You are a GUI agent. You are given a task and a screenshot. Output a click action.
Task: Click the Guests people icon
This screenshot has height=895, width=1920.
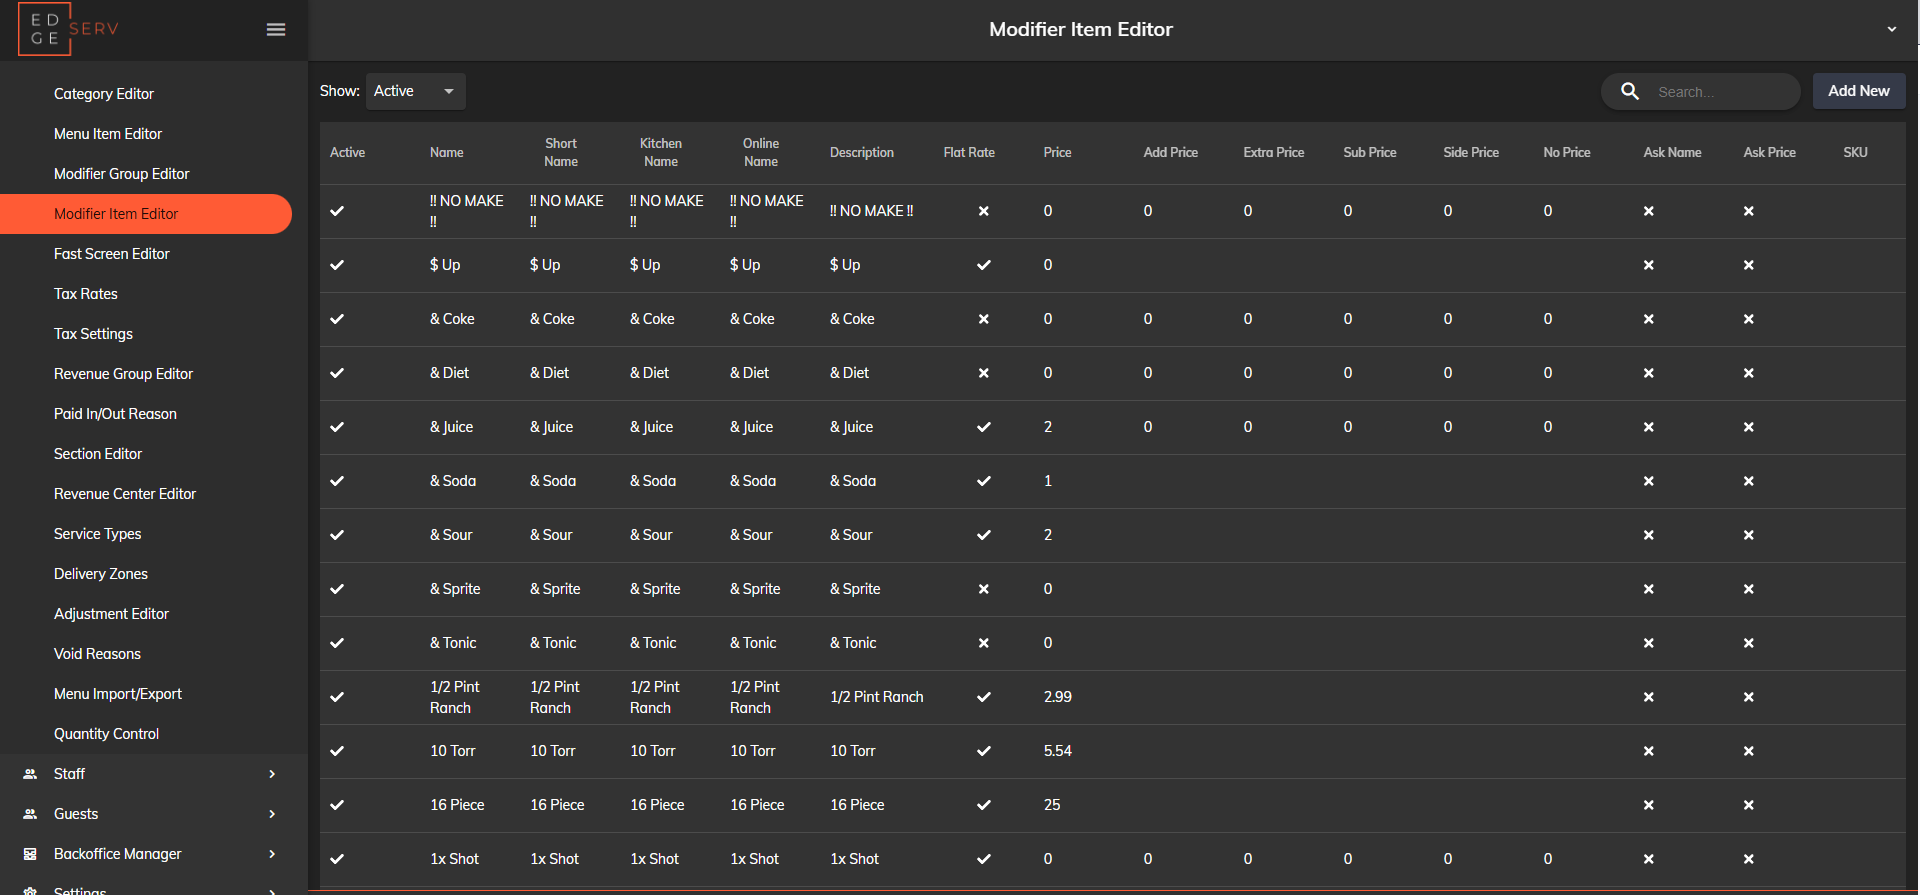coord(30,814)
